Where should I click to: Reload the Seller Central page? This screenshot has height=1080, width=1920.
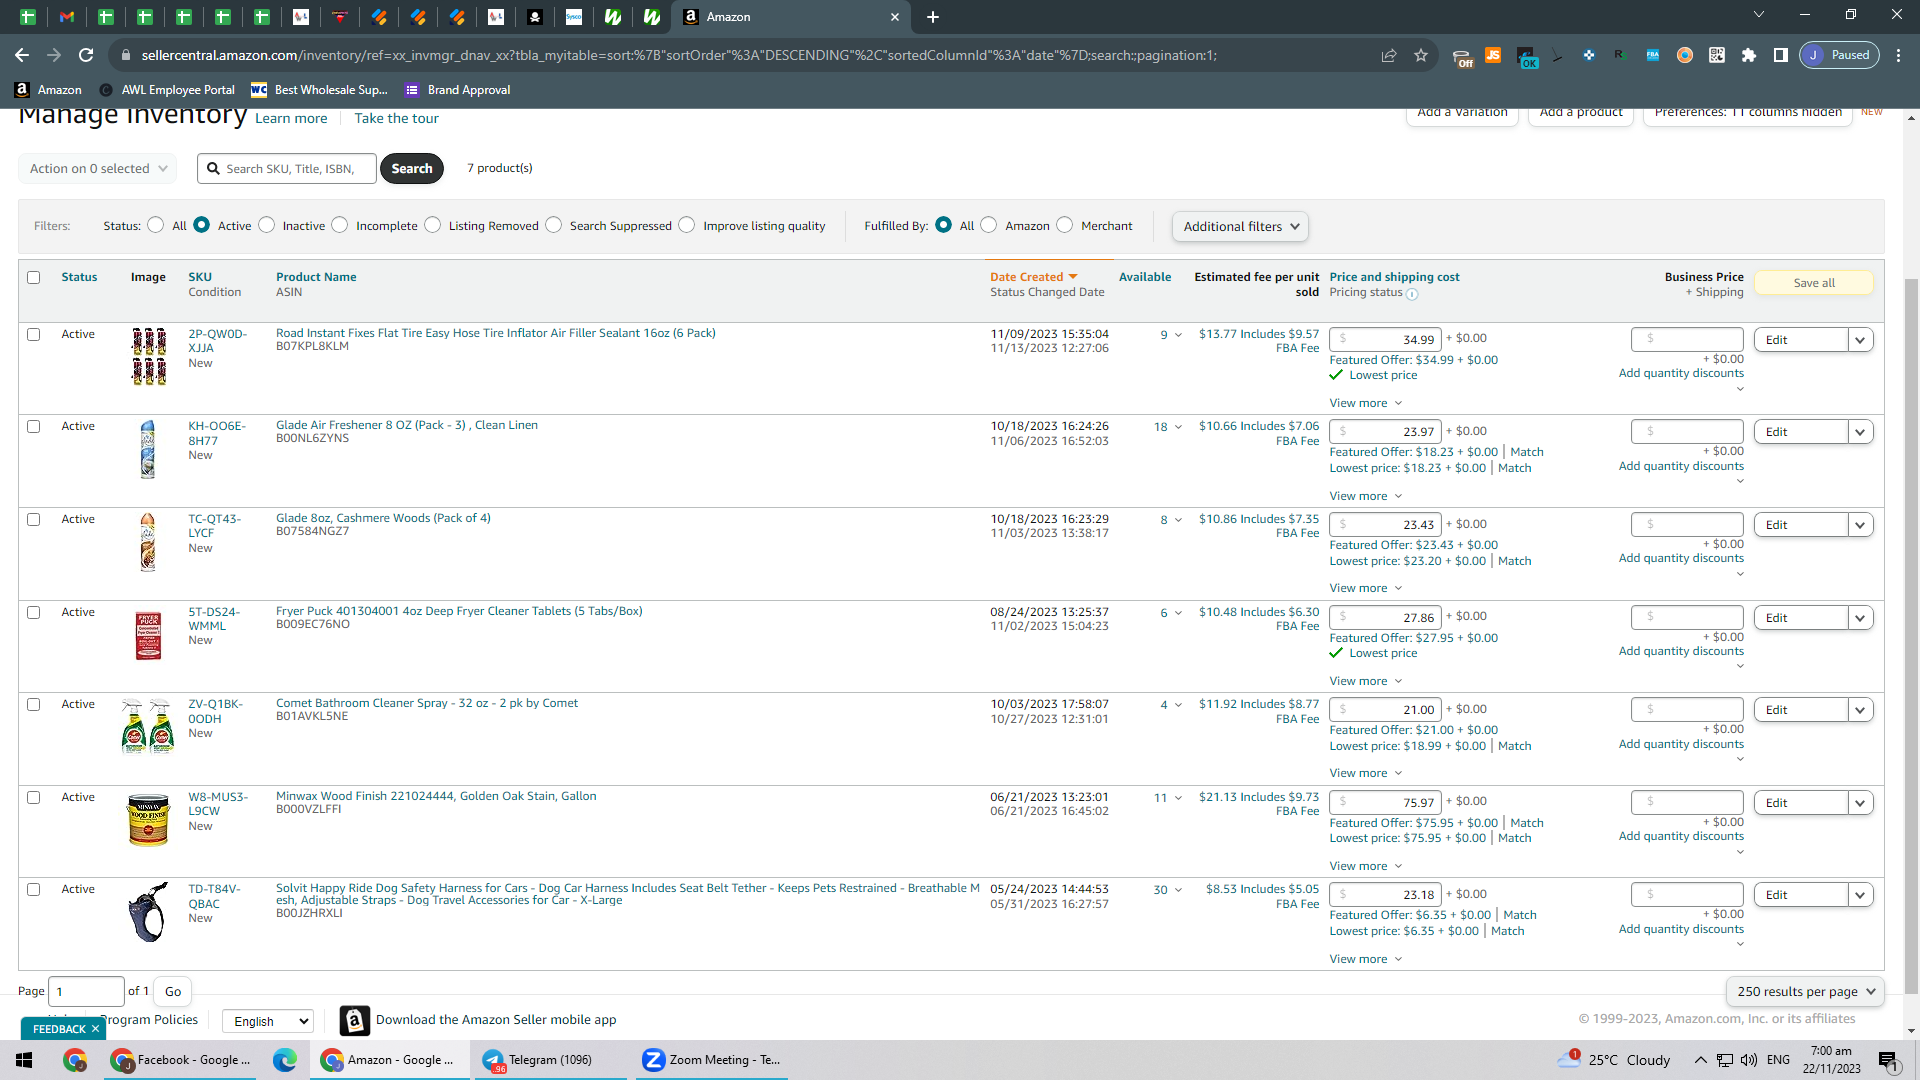tap(86, 55)
